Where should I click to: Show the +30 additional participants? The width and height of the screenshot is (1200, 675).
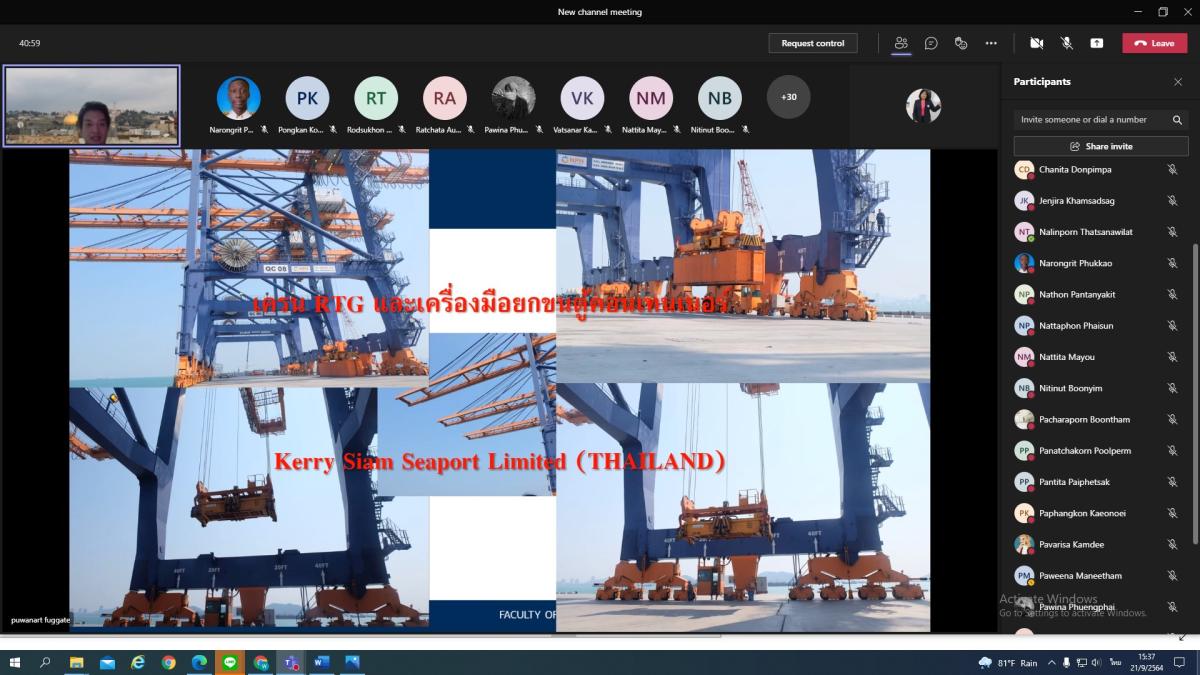click(789, 97)
